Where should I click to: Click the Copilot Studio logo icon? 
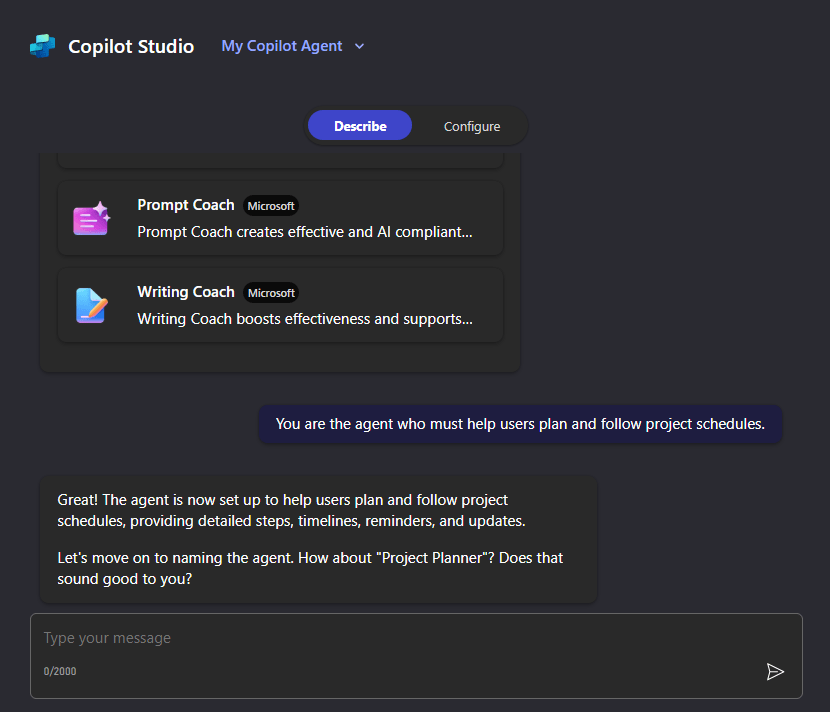point(43,46)
